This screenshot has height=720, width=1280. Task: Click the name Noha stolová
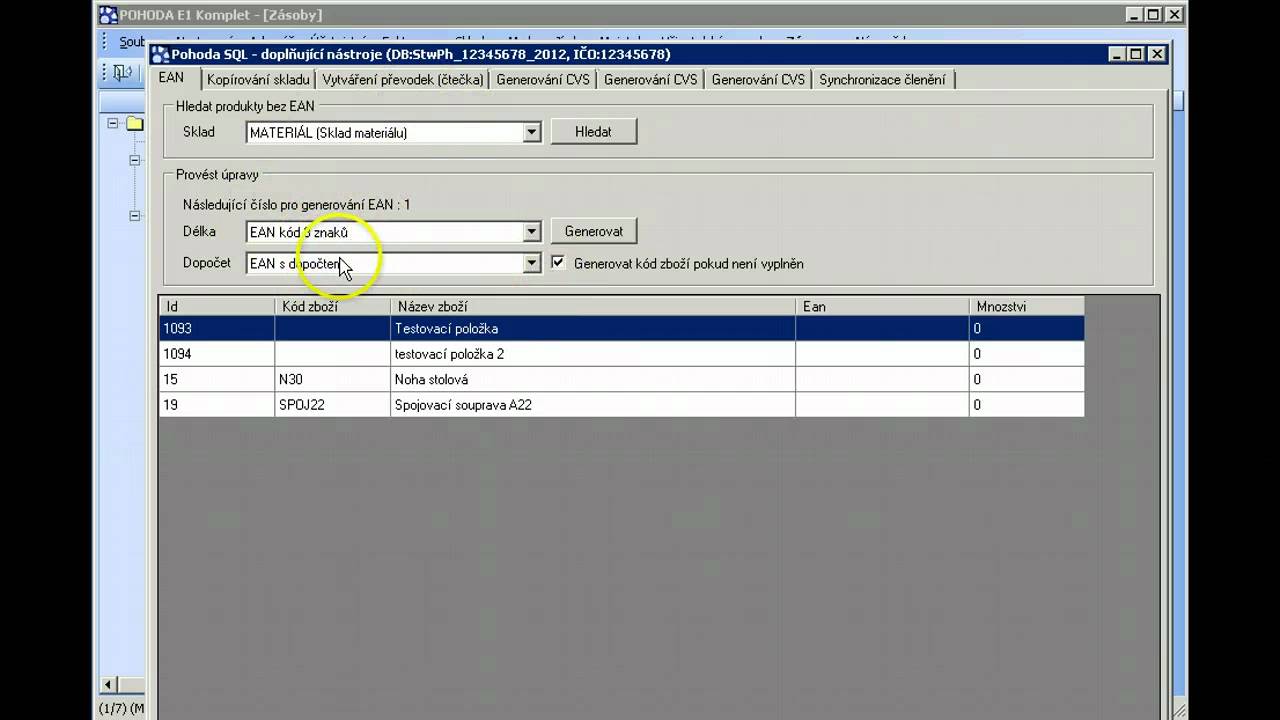pos(431,380)
